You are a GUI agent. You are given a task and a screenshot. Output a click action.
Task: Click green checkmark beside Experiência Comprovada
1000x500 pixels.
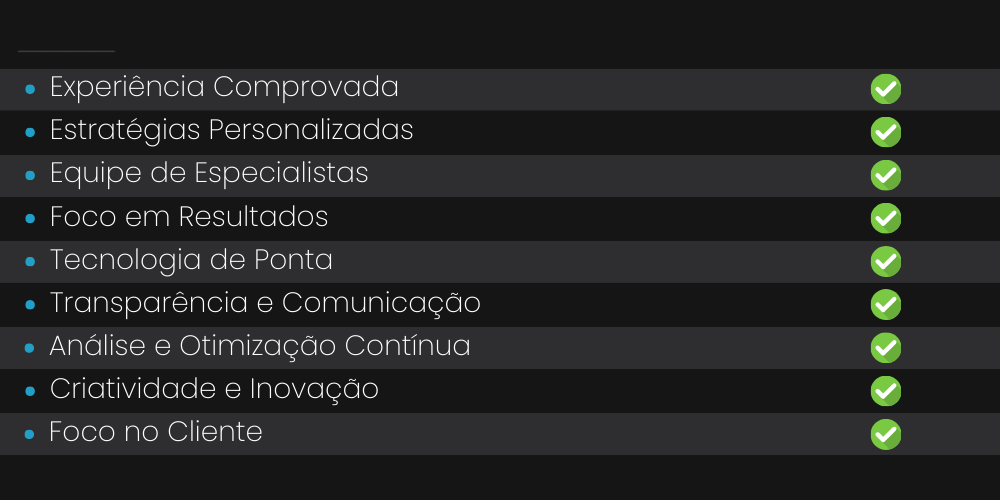click(886, 89)
